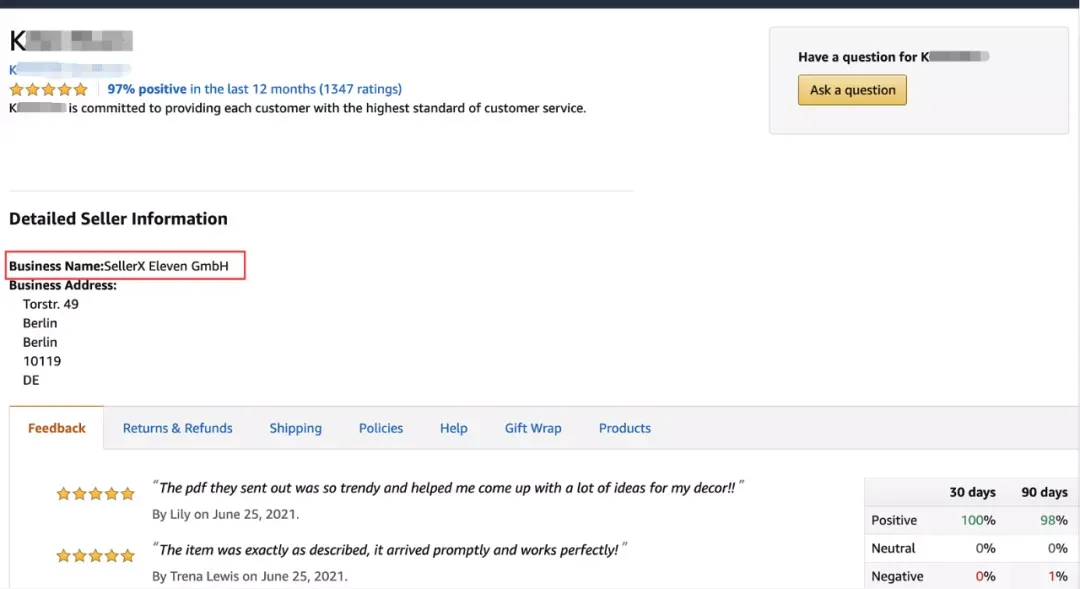Viewport: 1080px width, 589px height.
Task: Switch to the Returns & Refunds tab
Action: pos(178,428)
